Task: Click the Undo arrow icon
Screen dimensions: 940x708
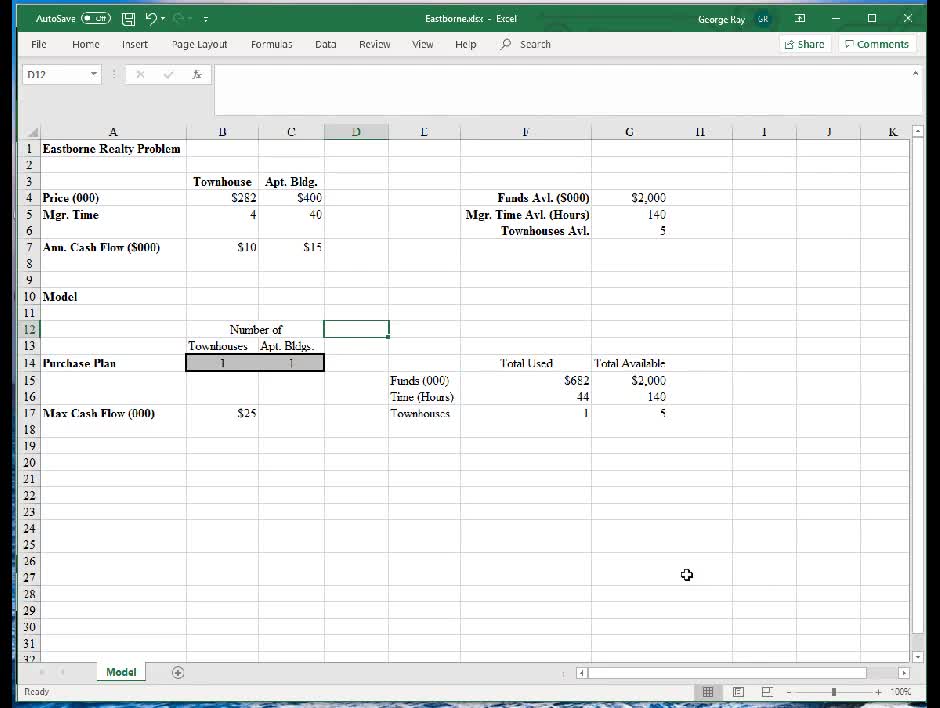Action: (150, 19)
